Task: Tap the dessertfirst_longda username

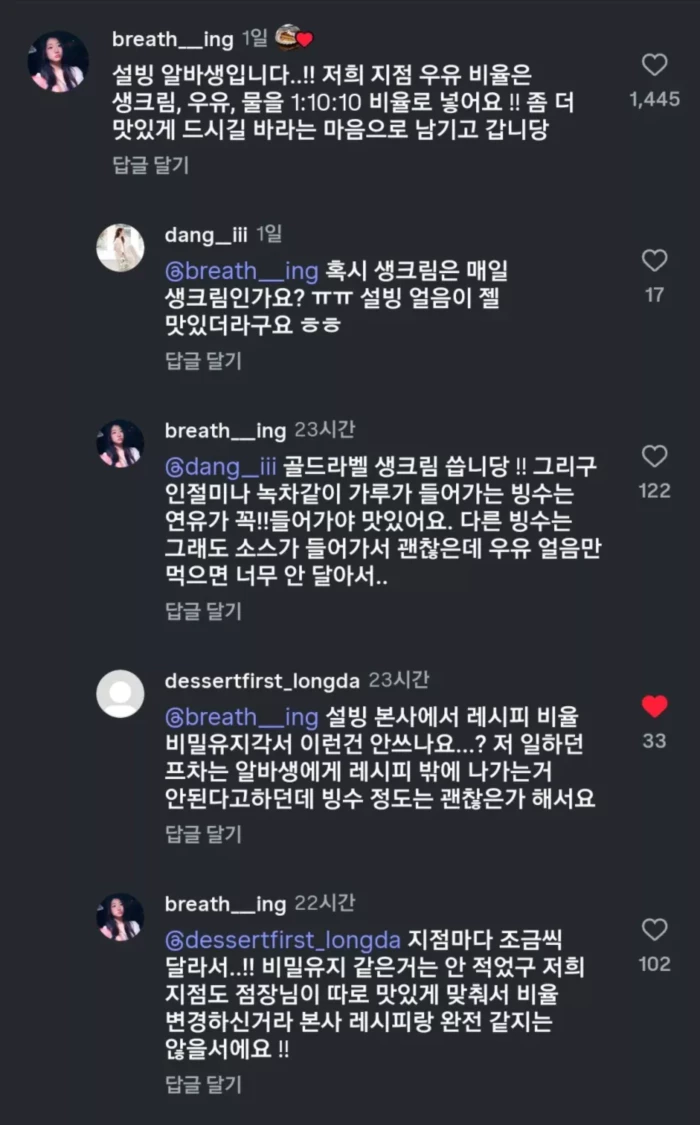Action: click(x=262, y=681)
